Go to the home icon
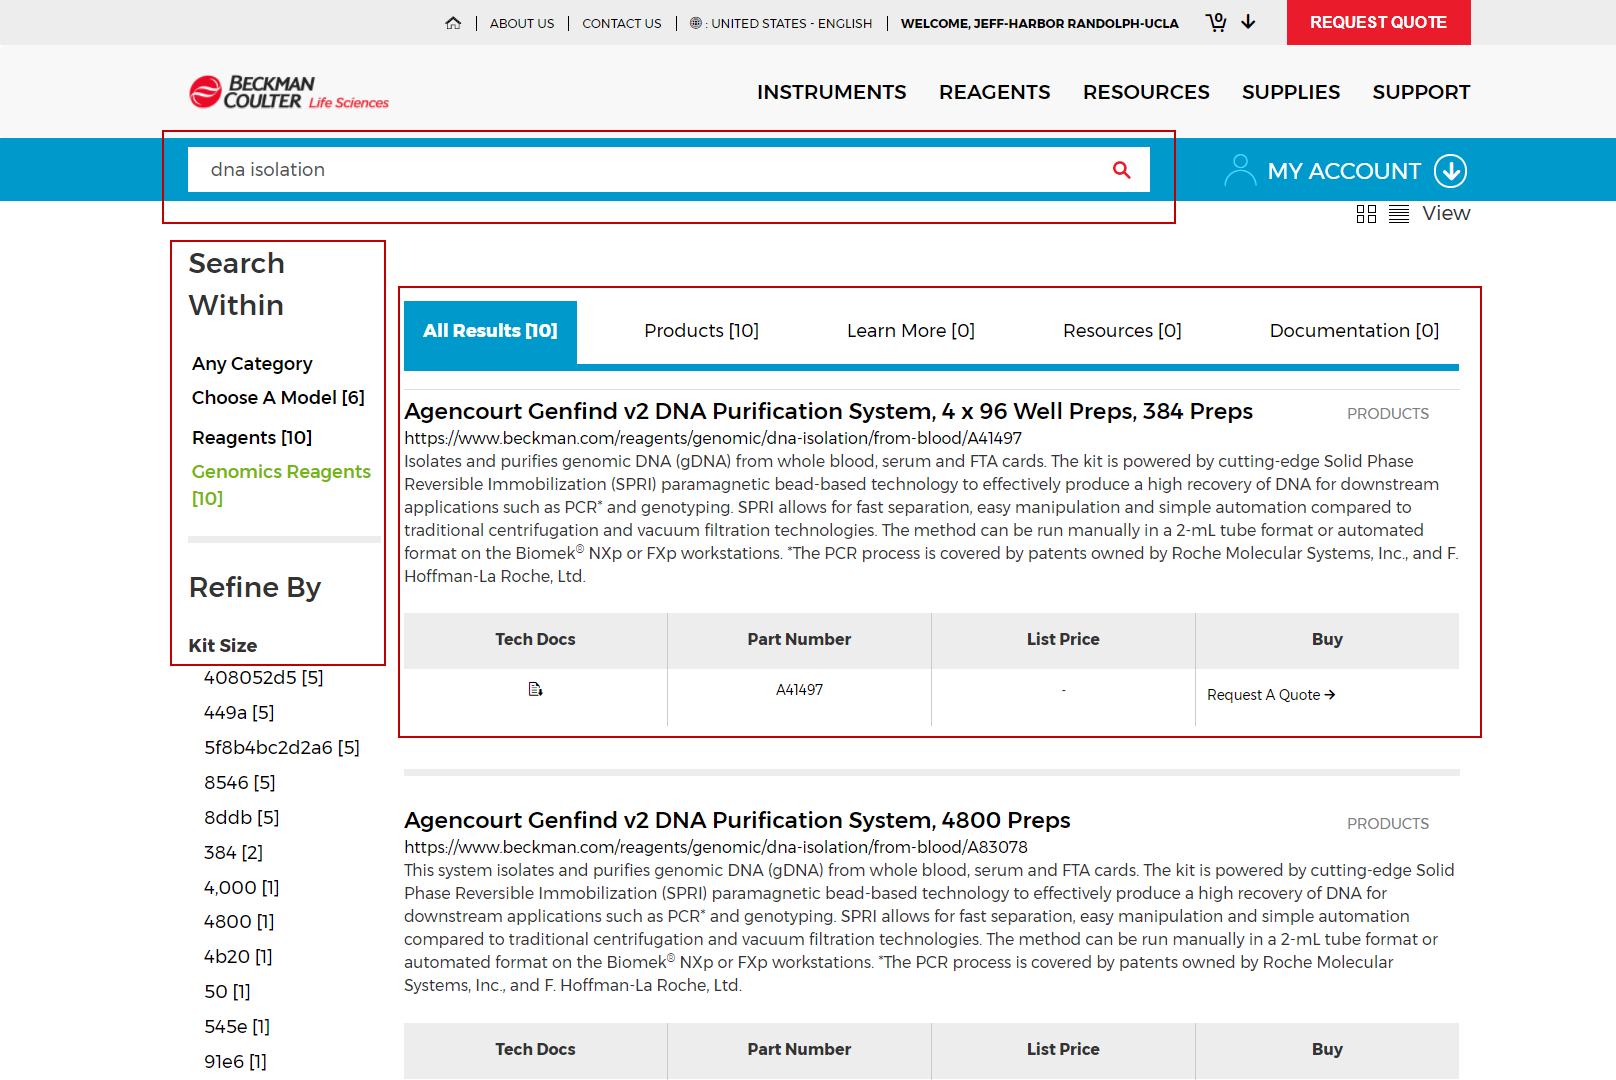 [x=453, y=23]
